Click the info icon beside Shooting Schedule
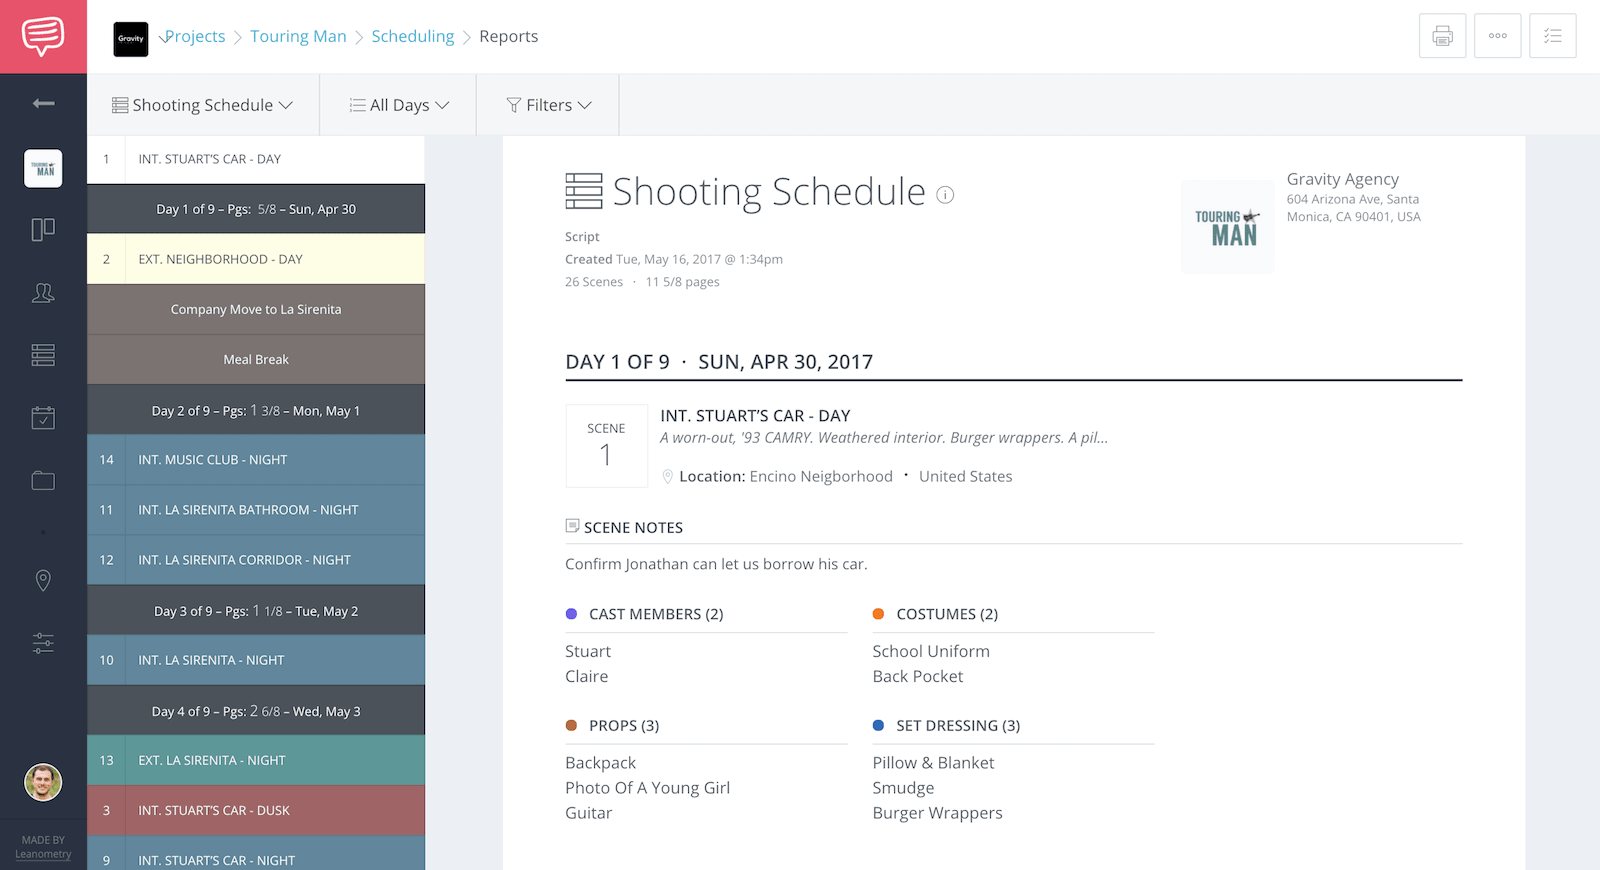This screenshot has height=870, width=1600. [x=945, y=195]
